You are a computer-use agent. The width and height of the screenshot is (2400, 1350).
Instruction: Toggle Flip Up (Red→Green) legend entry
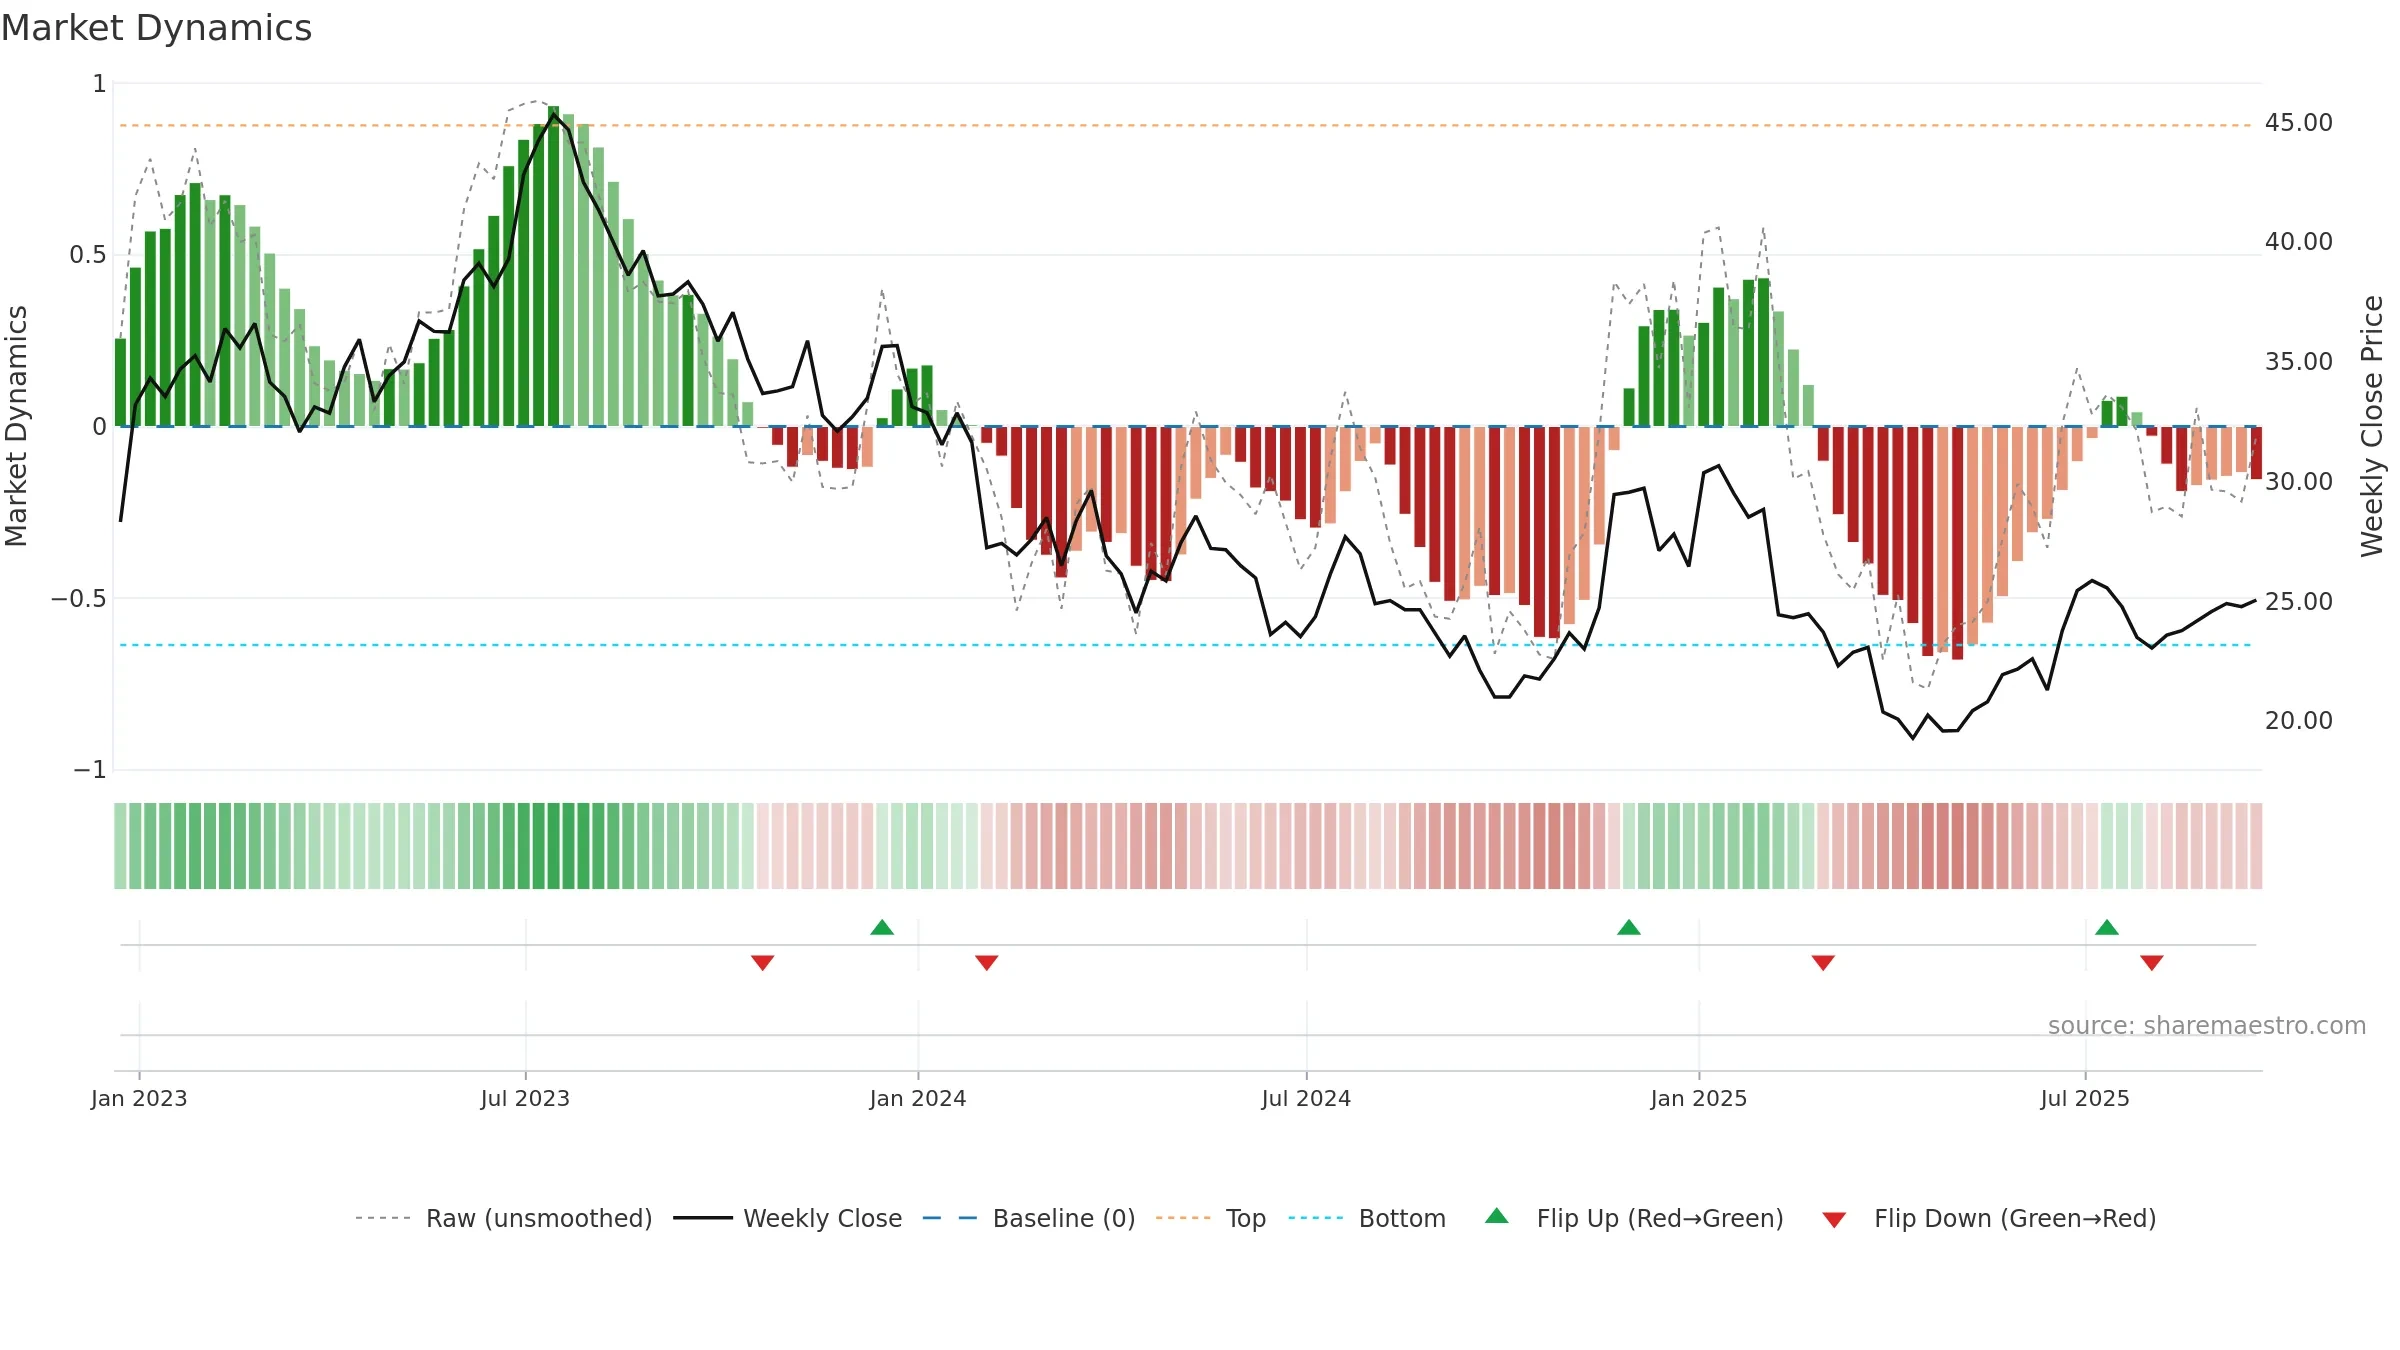coord(1634,1218)
